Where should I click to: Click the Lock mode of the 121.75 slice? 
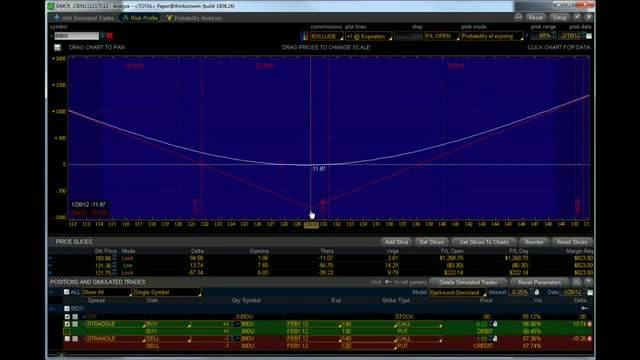coord(128,273)
